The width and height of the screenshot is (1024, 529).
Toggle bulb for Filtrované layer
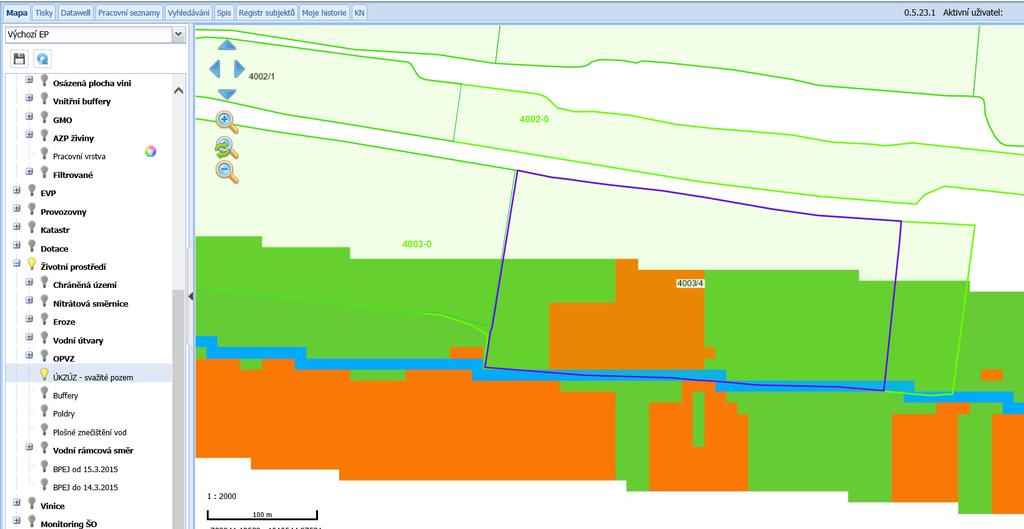tap(44, 172)
